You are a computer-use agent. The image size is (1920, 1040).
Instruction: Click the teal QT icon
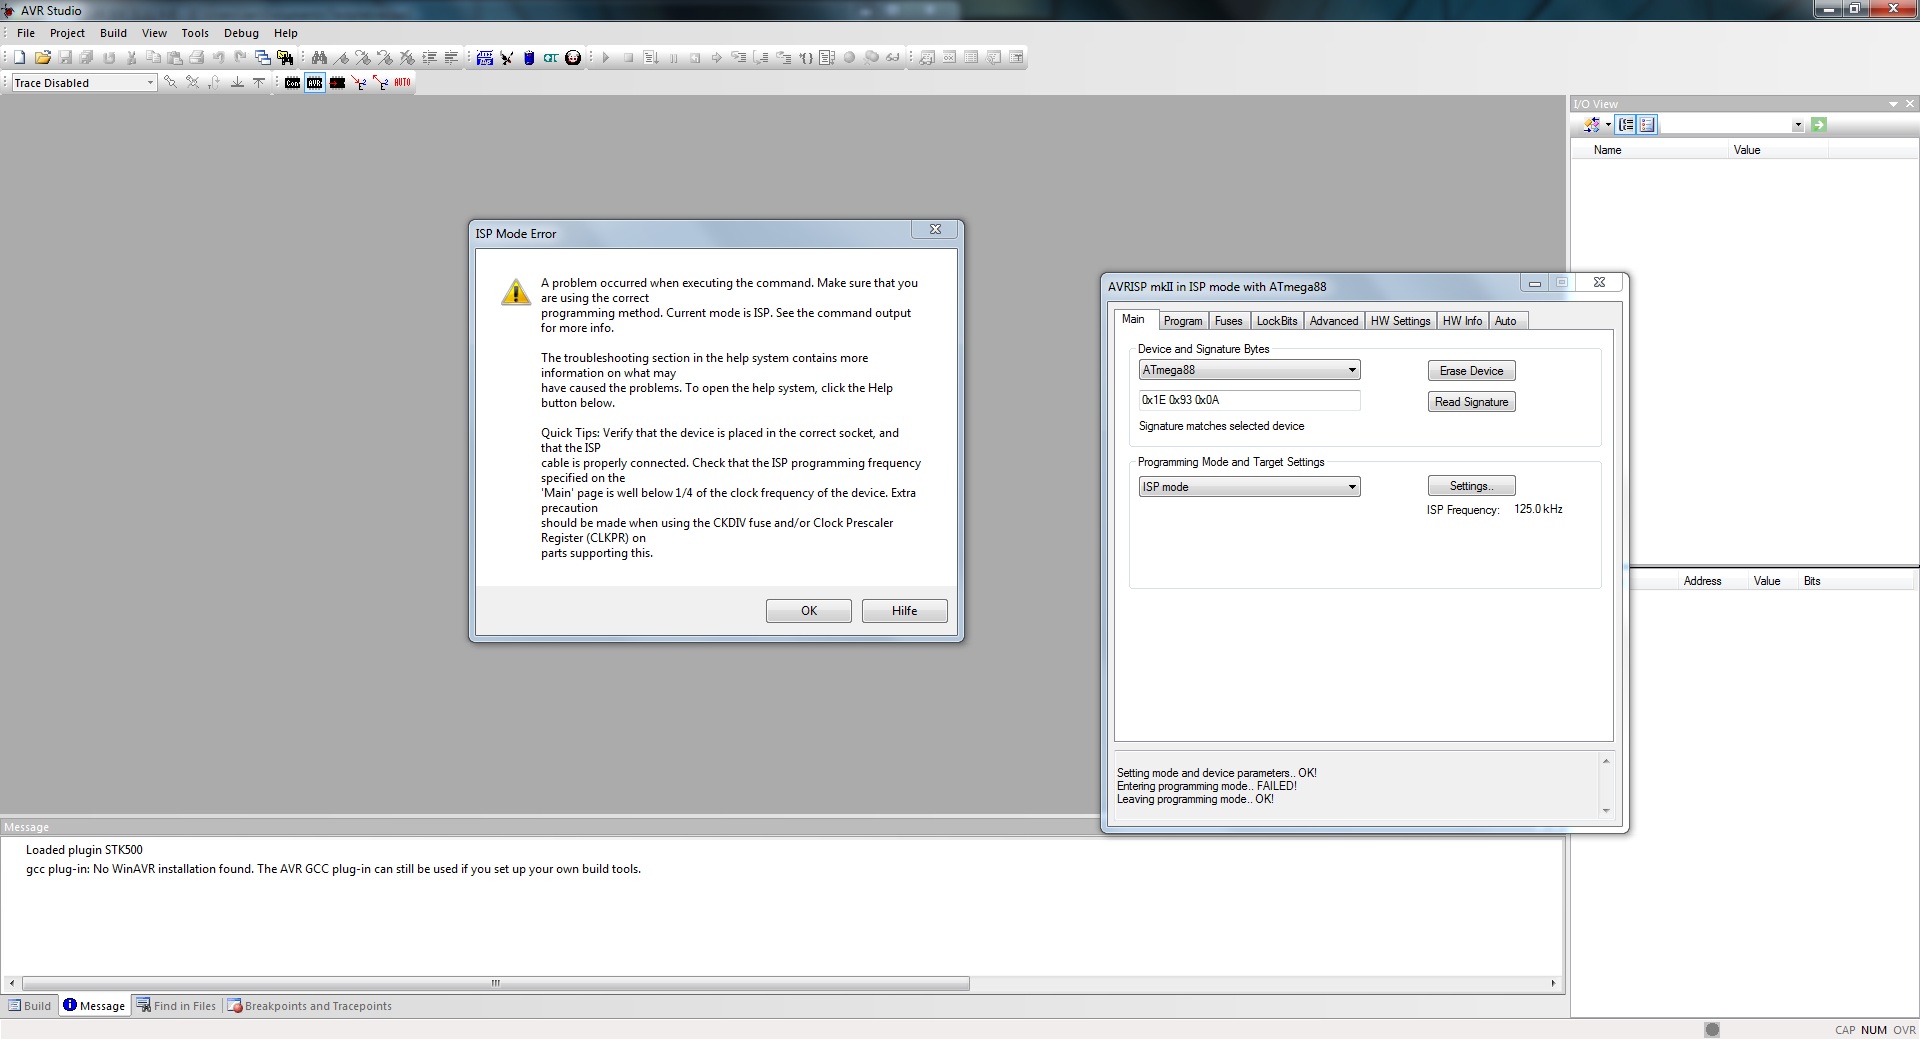coord(550,57)
